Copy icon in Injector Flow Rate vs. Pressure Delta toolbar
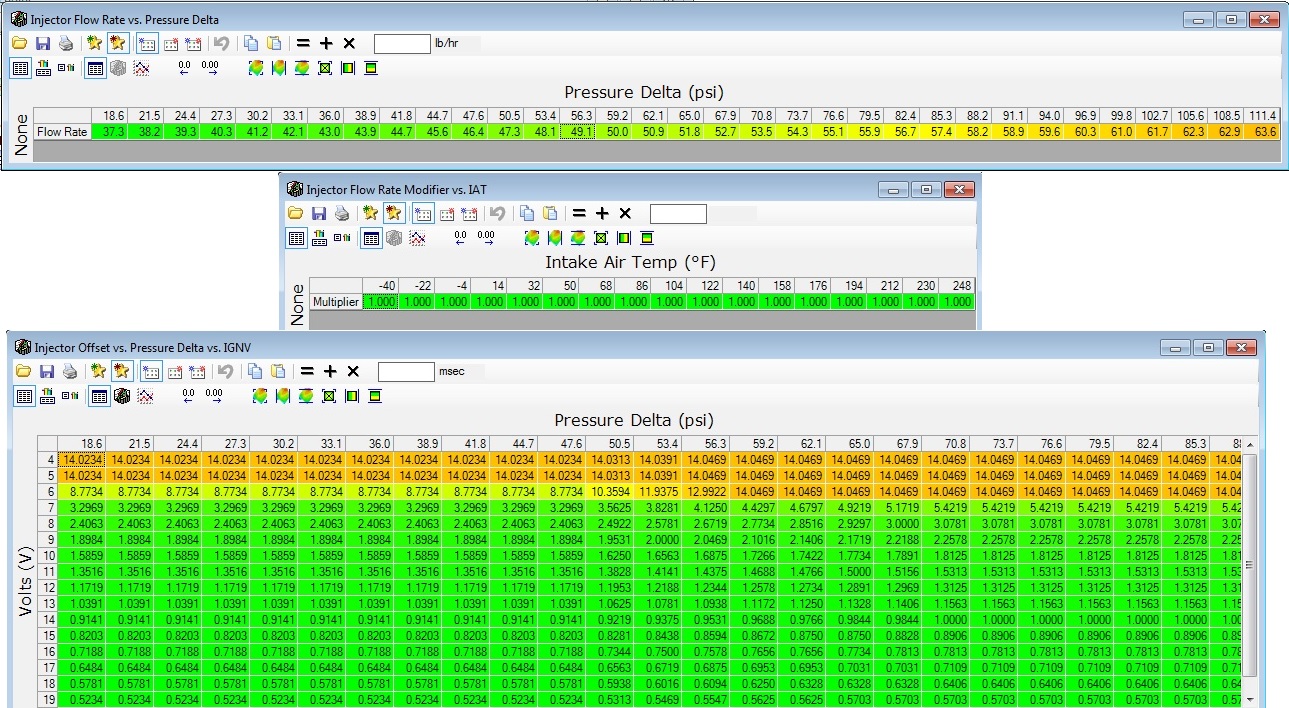 [251, 43]
